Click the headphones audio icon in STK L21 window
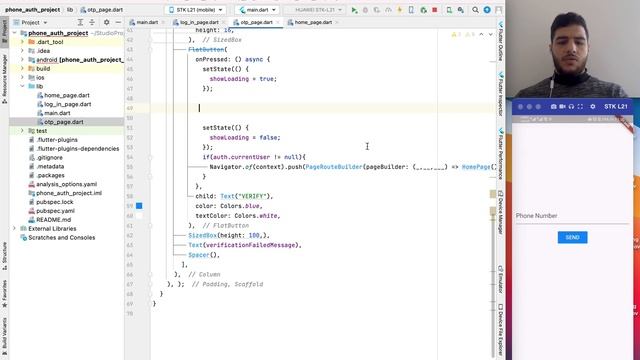Screen dimensions: 640x360 click(571, 107)
